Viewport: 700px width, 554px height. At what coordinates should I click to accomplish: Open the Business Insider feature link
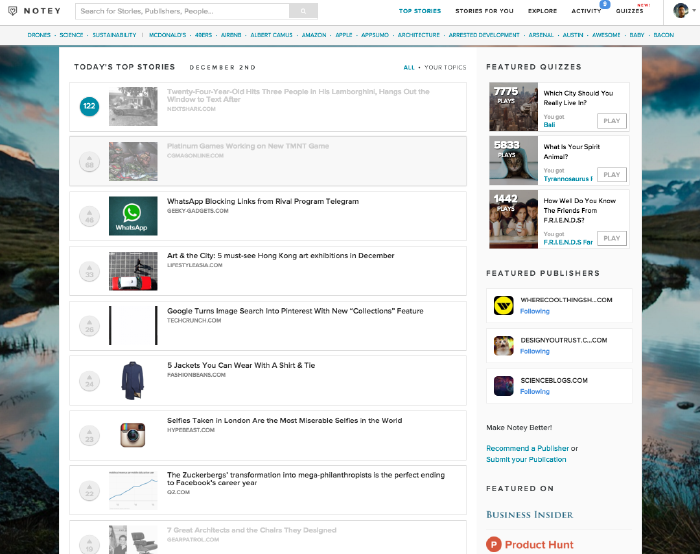(529, 515)
